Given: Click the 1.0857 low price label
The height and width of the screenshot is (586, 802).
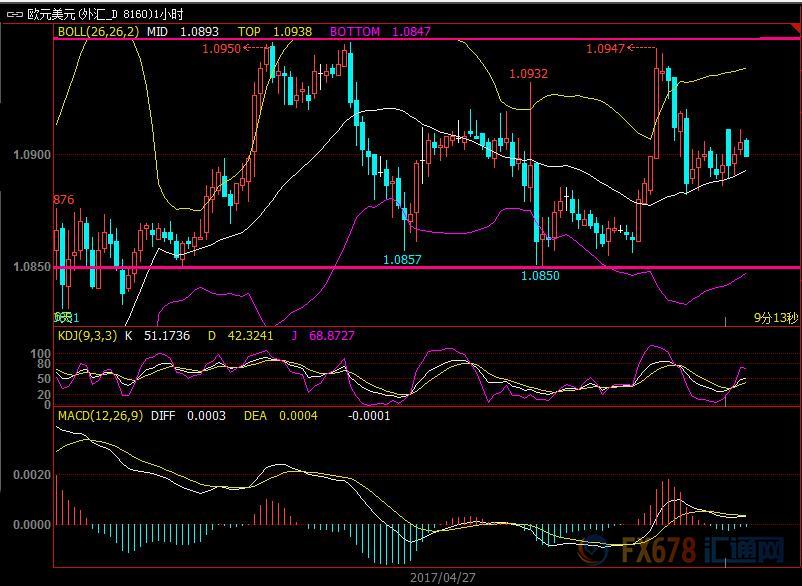Looking at the screenshot, I should [x=402, y=259].
